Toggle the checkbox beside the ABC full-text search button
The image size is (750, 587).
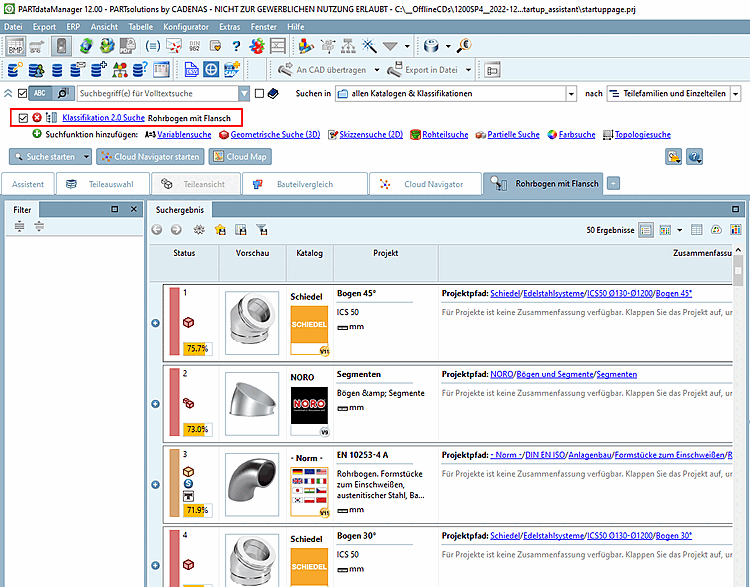[22, 93]
